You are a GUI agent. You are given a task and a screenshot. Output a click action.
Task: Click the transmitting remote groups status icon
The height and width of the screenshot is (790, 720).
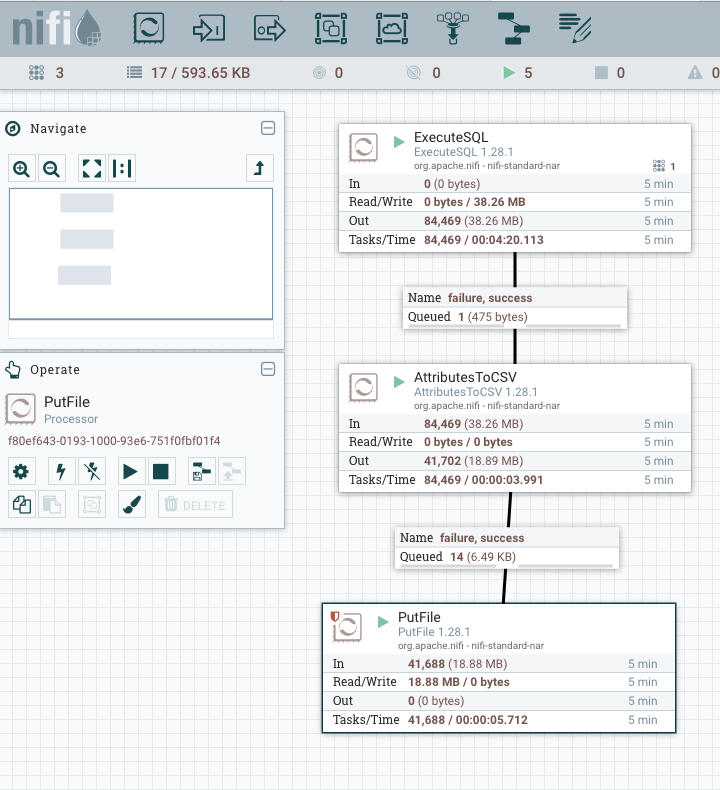click(x=319, y=73)
